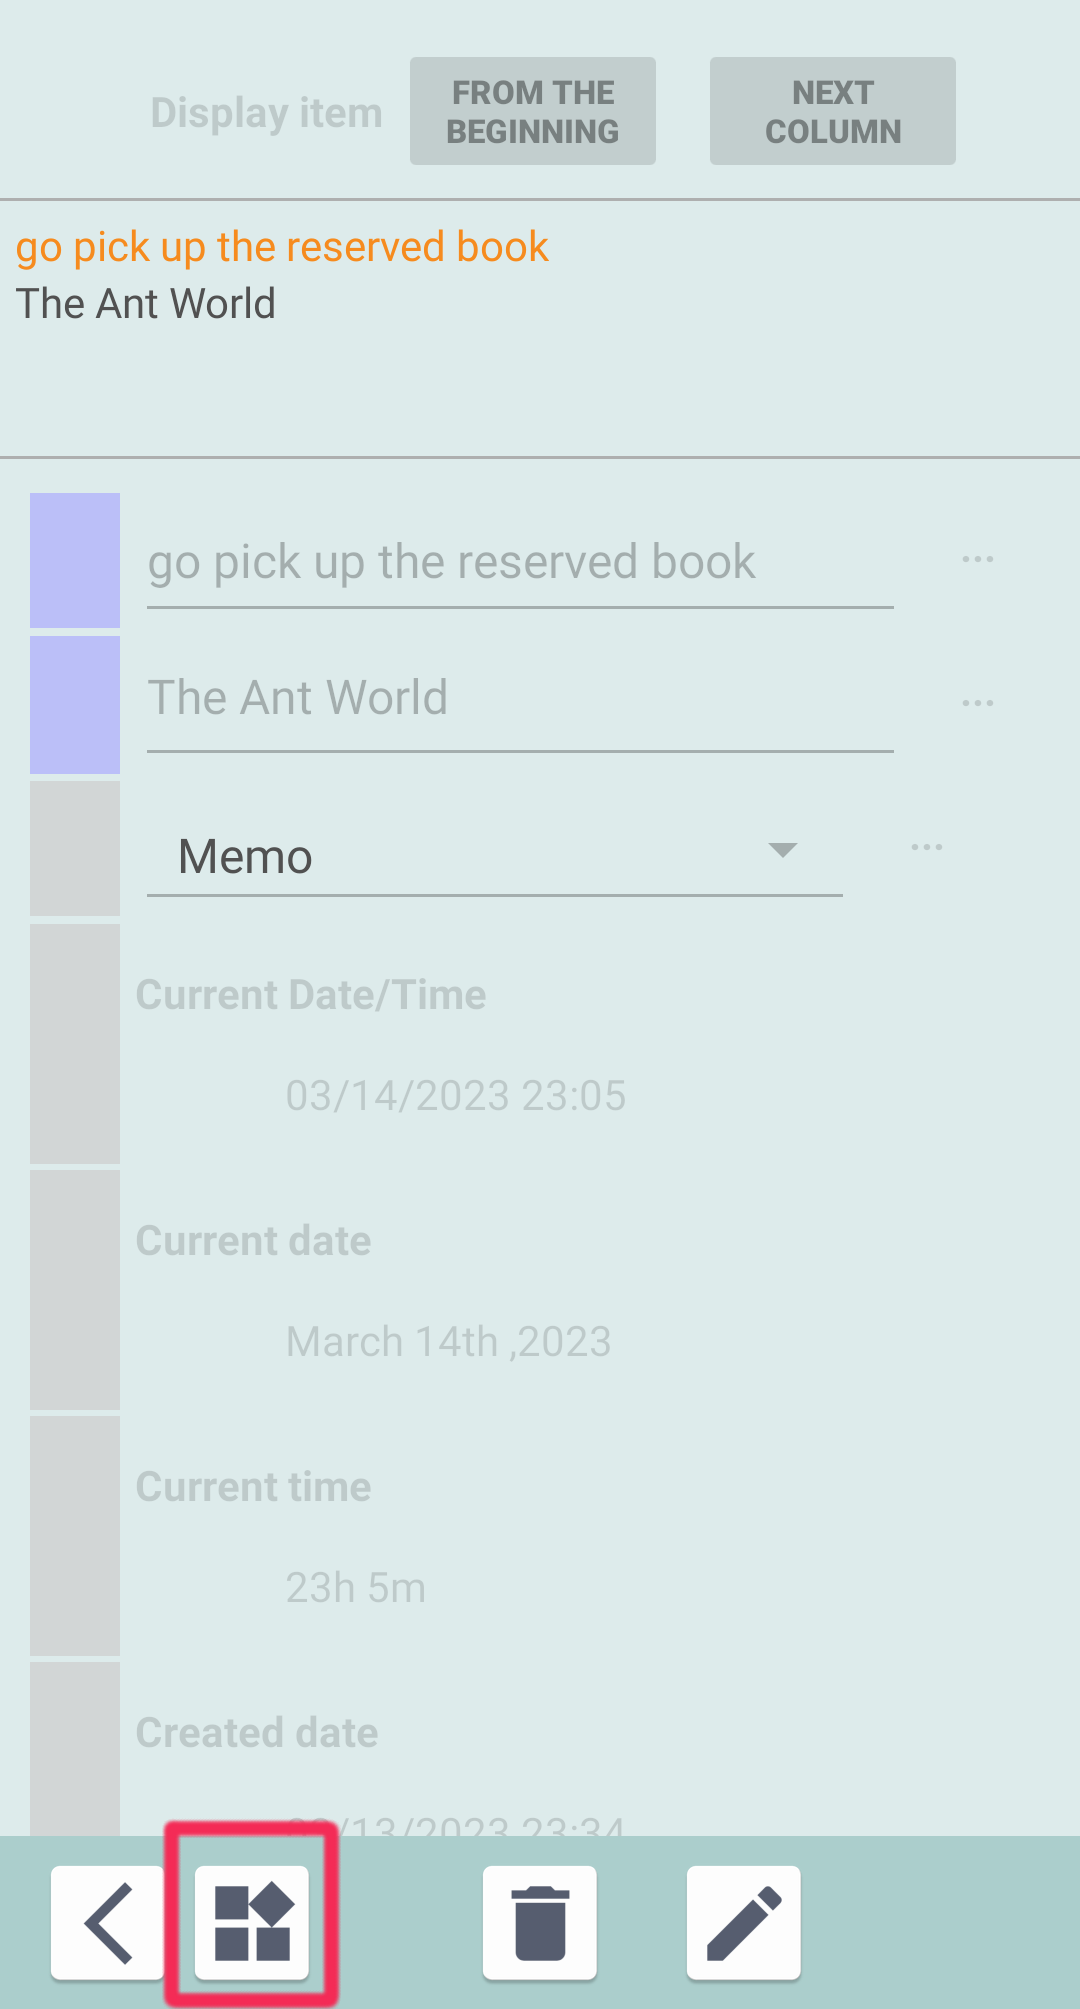Viewport: 1080px width, 2009px height.
Task: Tap the orange reserved book preview text
Action: tap(282, 247)
